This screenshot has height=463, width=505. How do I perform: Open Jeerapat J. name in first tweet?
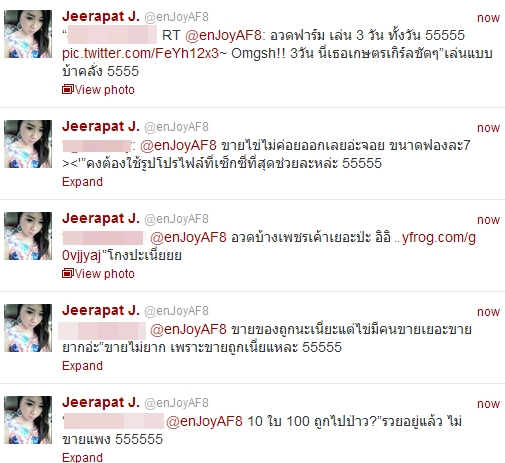tap(101, 16)
